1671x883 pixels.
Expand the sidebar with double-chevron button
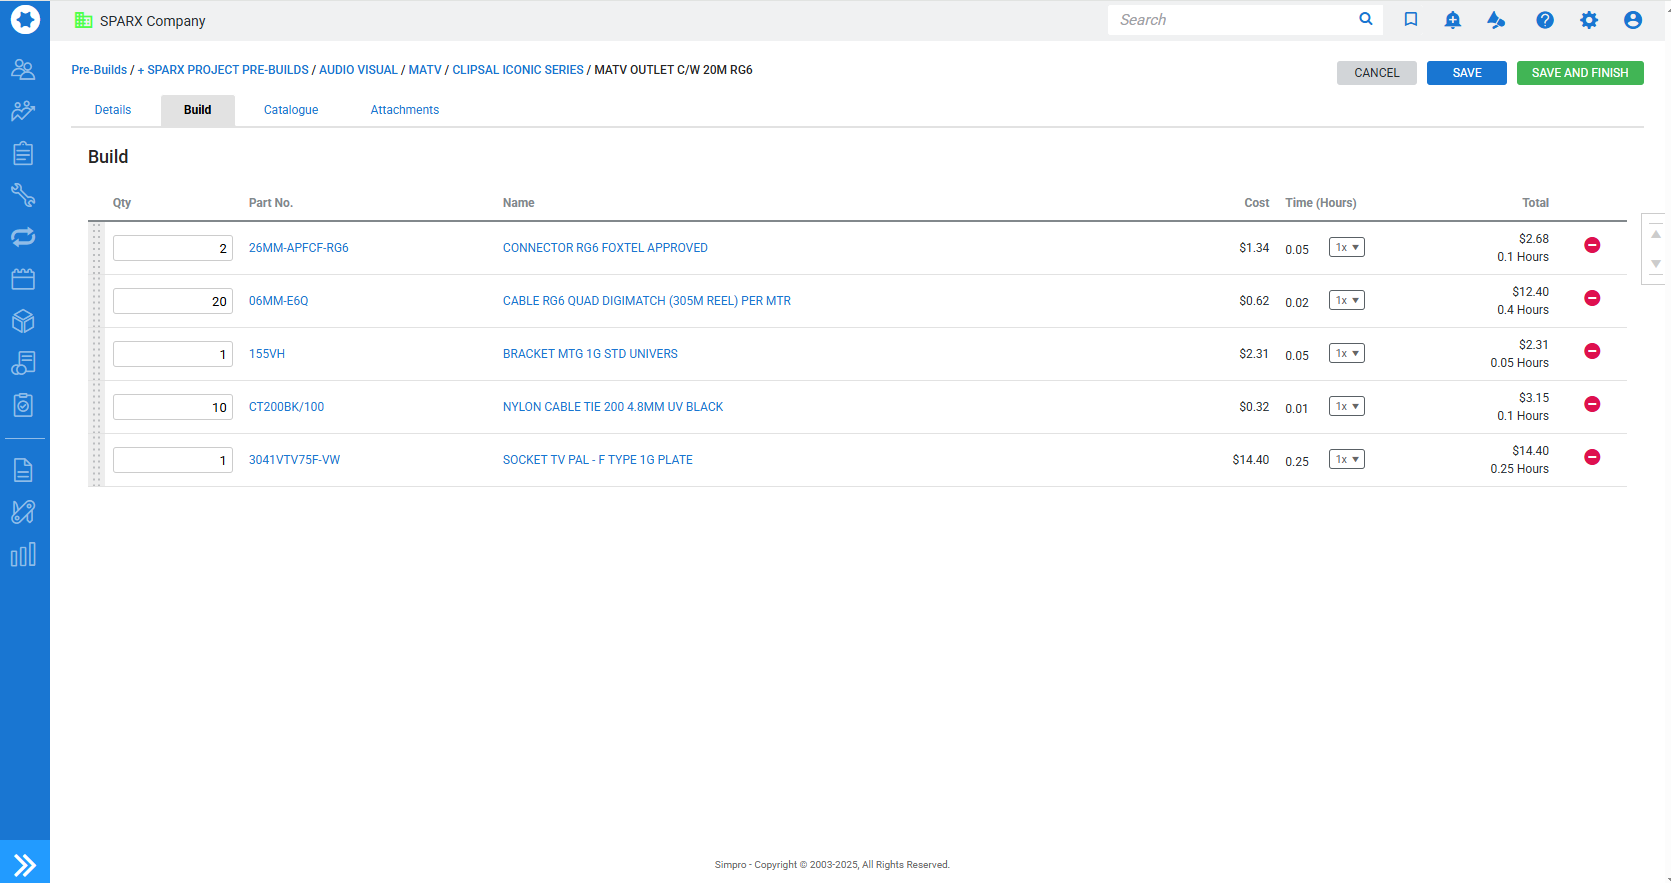click(25, 864)
